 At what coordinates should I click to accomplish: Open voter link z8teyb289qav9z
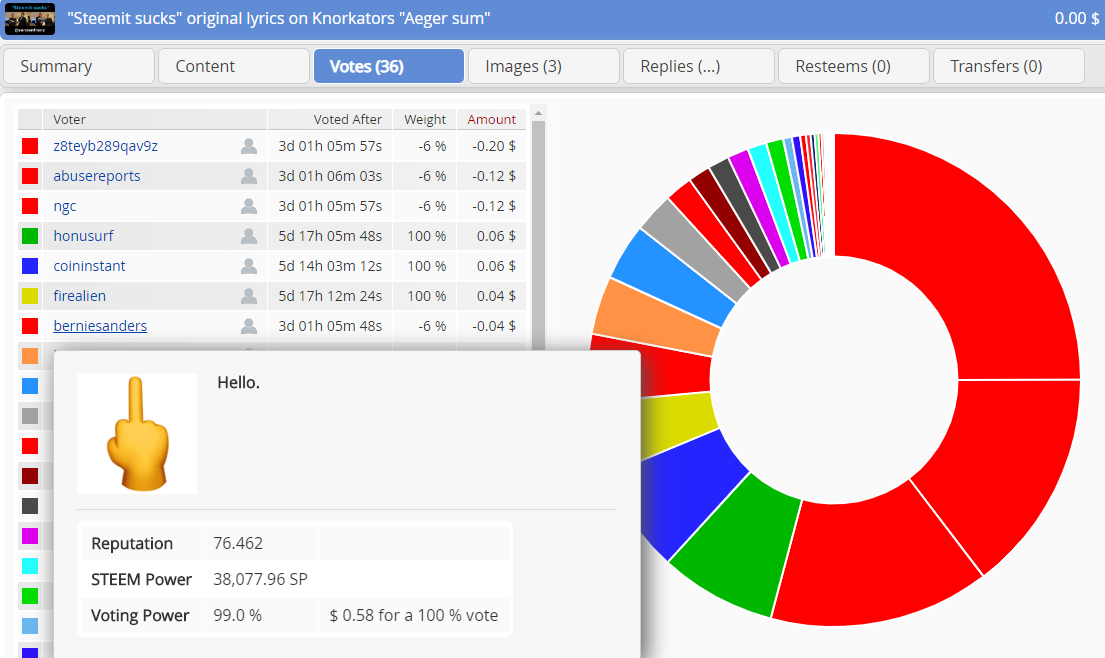[x=106, y=146]
